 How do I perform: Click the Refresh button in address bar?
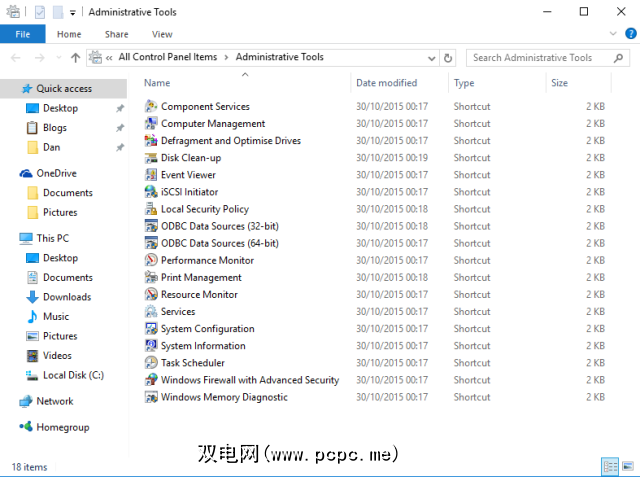(448, 58)
